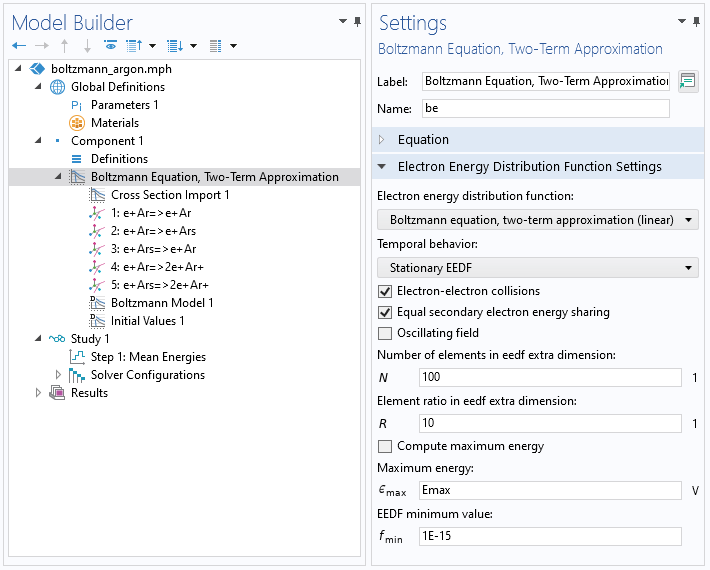Expand the Equation section

point(382,139)
